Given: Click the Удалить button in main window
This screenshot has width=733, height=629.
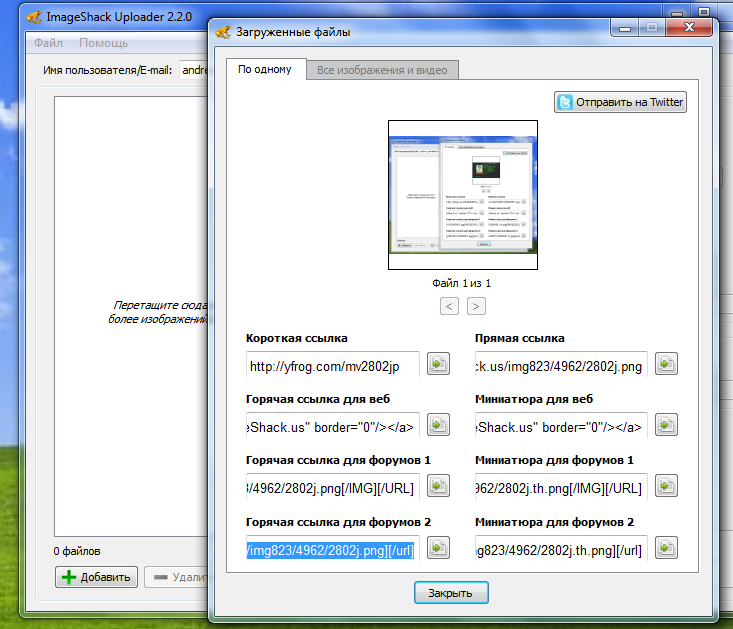Looking at the screenshot, I should pos(177,577).
